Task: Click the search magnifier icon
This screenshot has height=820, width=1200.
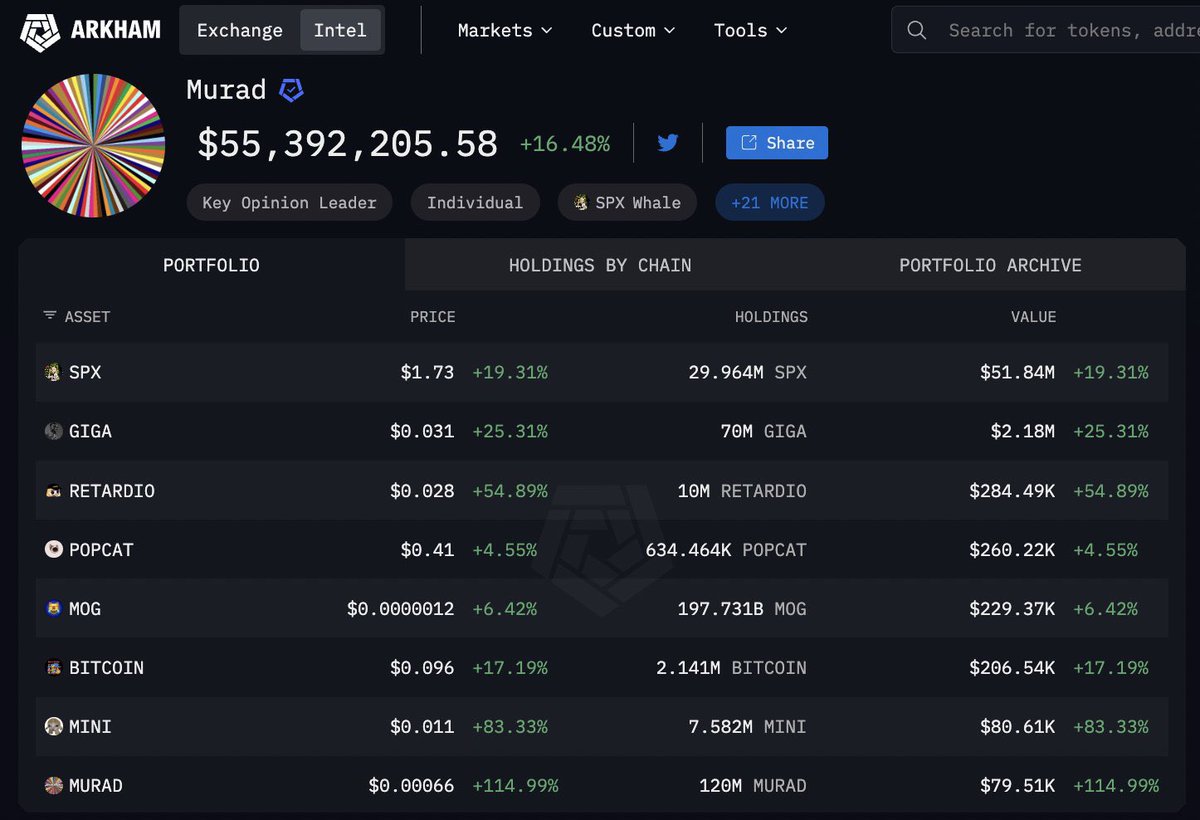Action: (916, 30)
